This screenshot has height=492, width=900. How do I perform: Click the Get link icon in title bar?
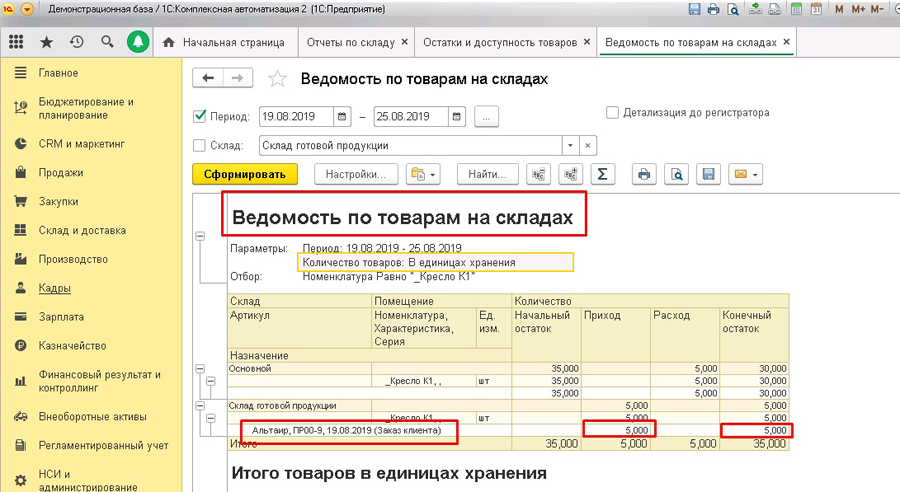pos(756,9)
